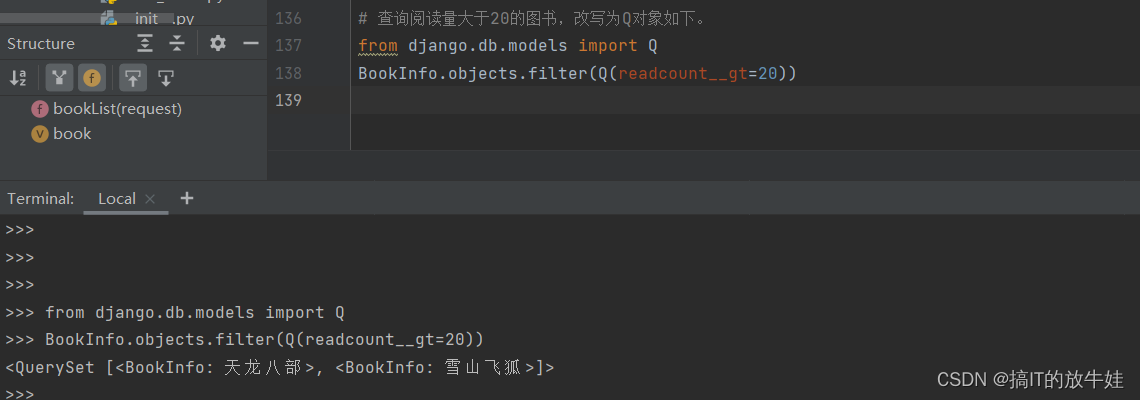Hide the Structure panel with the minus icon

click(x=251, y=44)
